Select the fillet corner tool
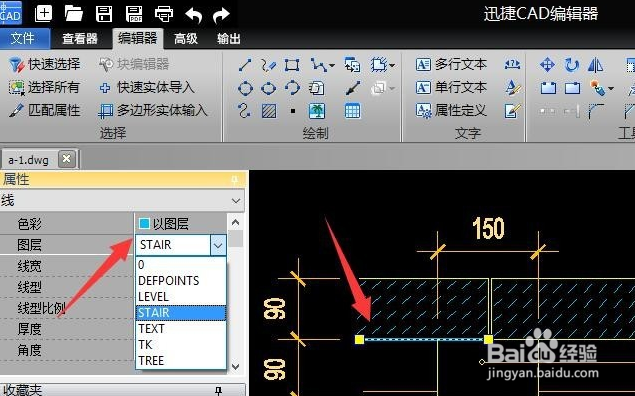Image resolution: width=635 pixels, height=396 pixels. coord(595,111)
